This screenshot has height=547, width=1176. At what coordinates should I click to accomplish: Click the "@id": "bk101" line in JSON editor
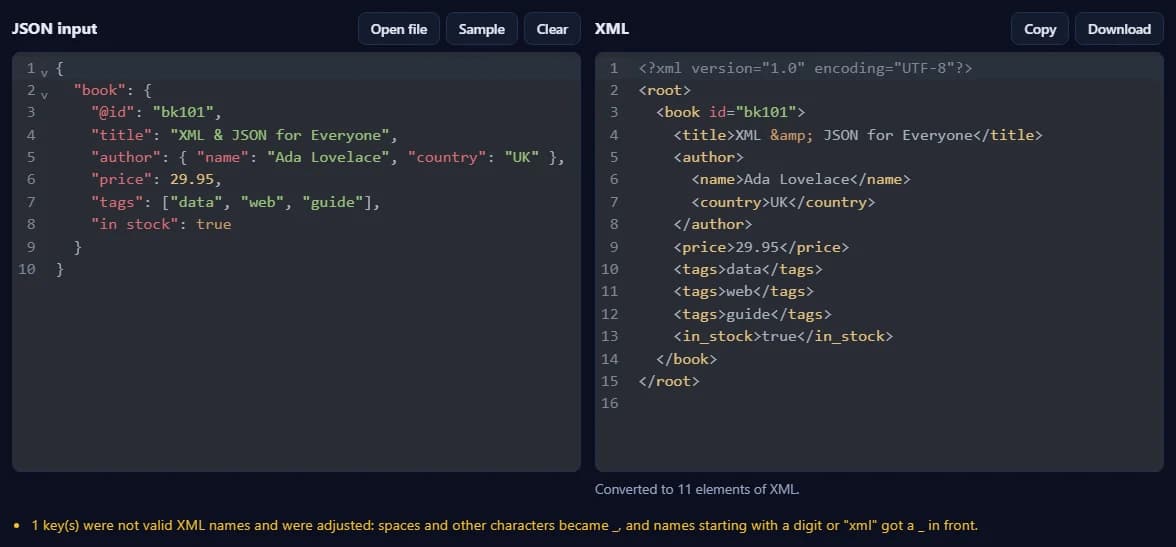(157, 113)
